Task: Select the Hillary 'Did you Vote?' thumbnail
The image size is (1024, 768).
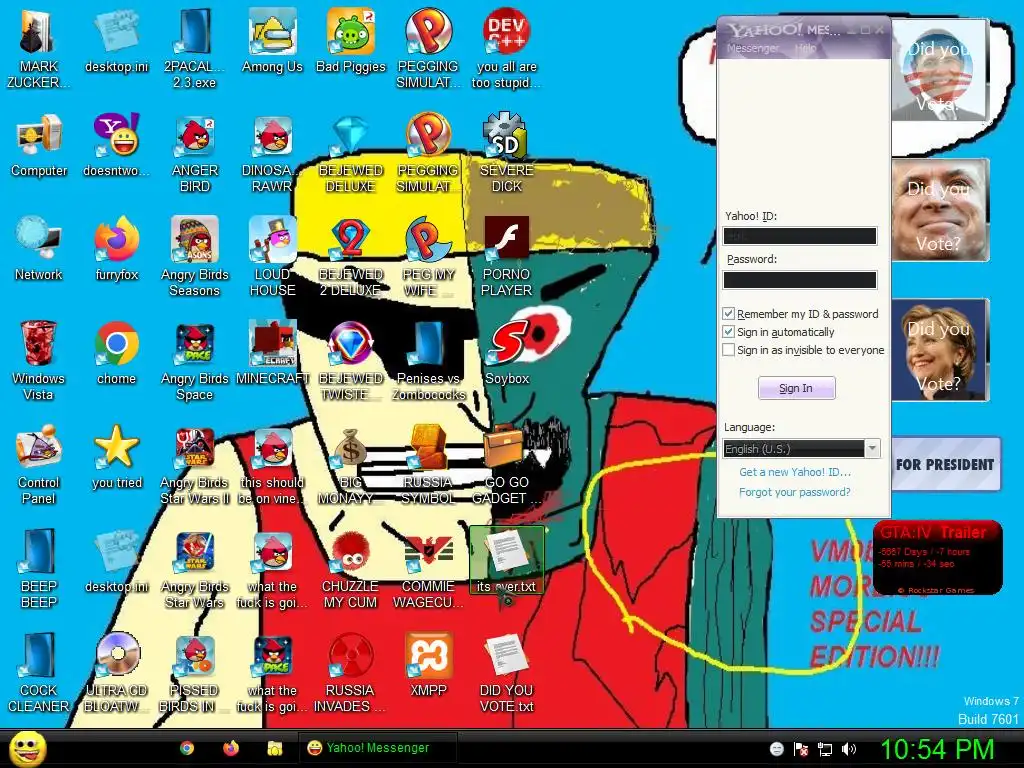Action: click(940, 350)
